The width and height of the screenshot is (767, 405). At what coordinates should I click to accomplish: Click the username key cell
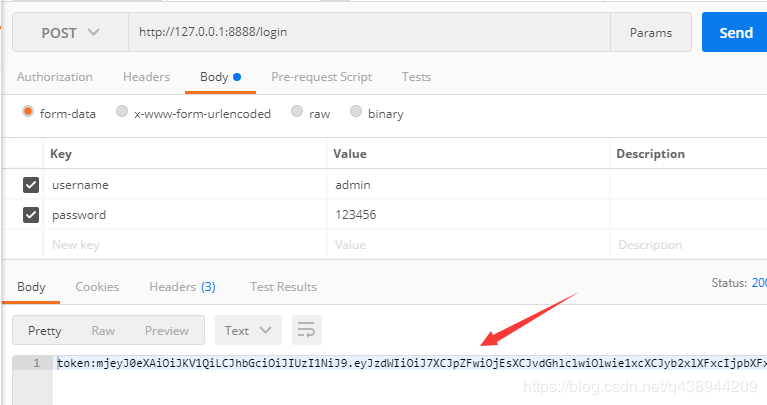[185, 185]
